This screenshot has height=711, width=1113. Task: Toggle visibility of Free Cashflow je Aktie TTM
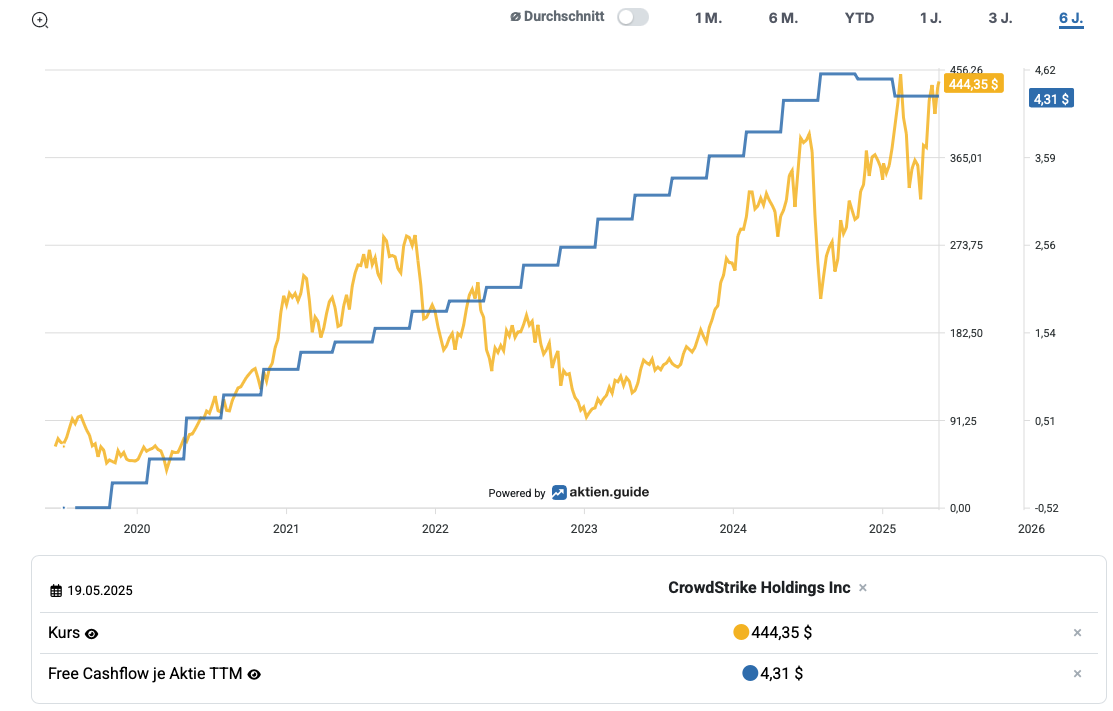(254, 675)
